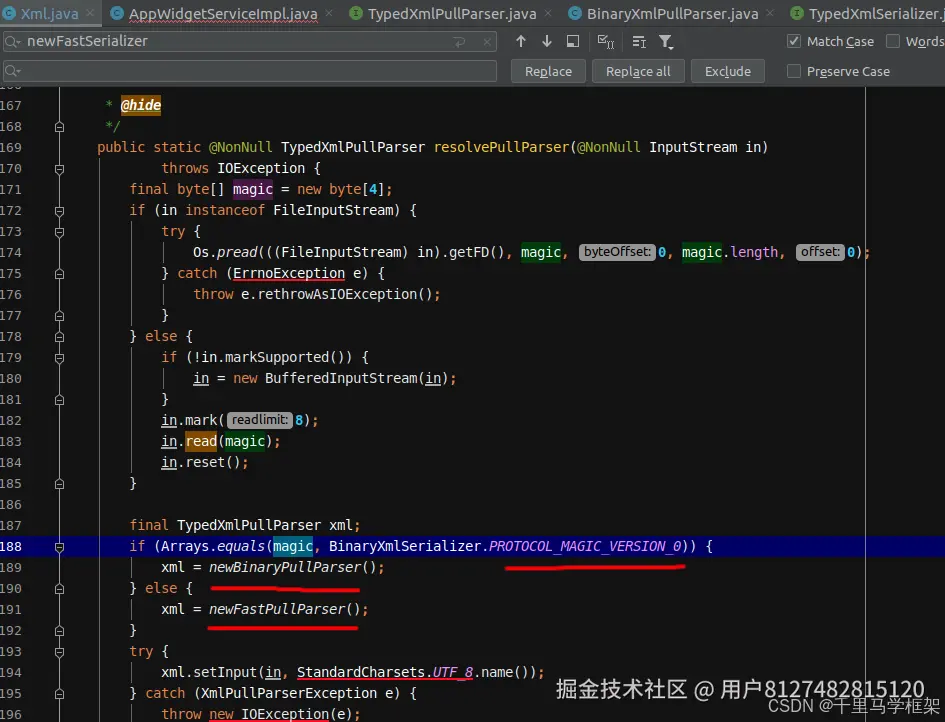Click the PROTOCOL_MAGIC_VERSION_0 constant
The height and width of the screenshot is (722, 945).
585,546
